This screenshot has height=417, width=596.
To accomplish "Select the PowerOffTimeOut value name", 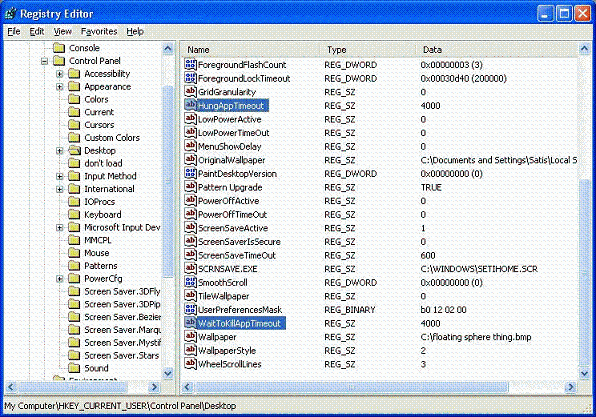I will coord(232,215).
